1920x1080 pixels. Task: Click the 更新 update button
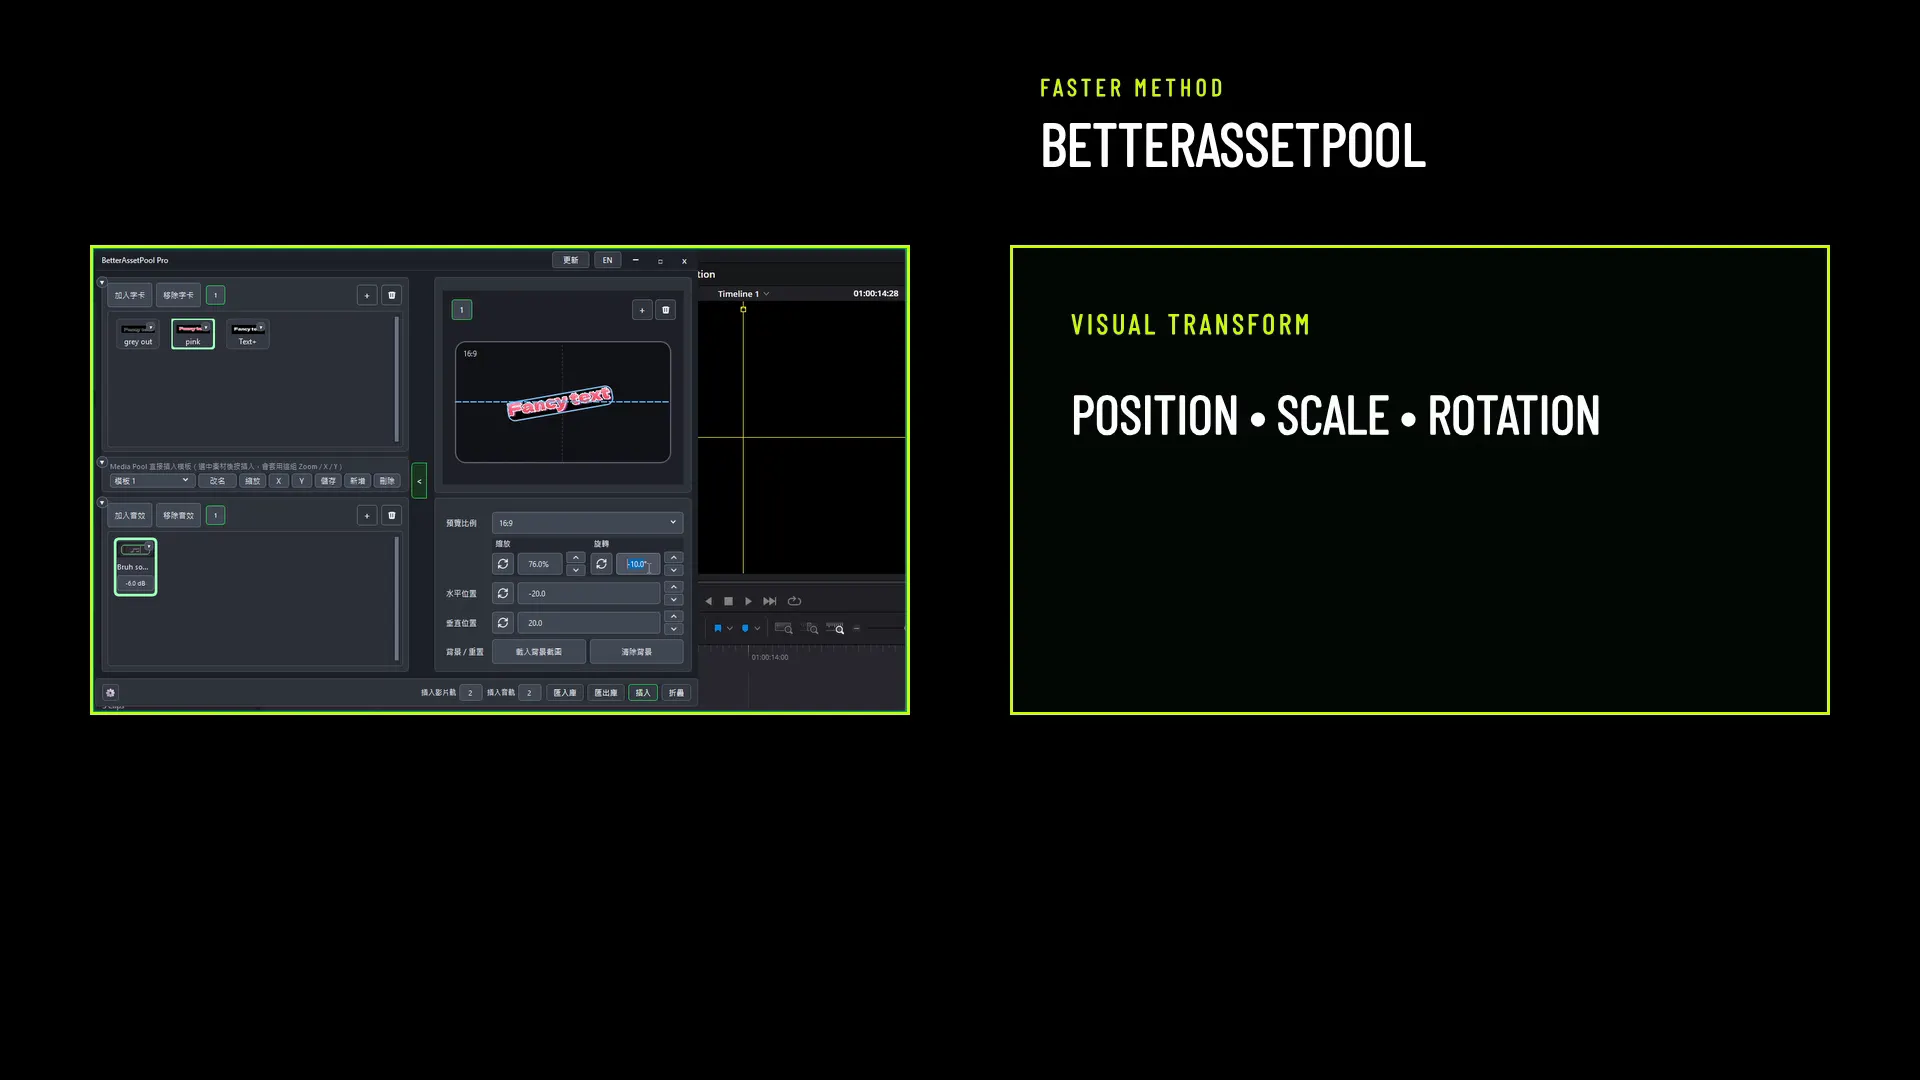pos(570,260)
